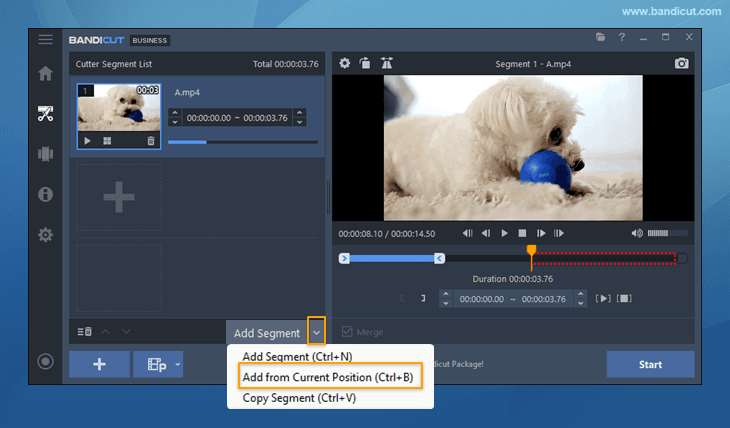Toggle the Merge checkbox
The width and height of the screenshot is (730, 428).
click(348, 332)
